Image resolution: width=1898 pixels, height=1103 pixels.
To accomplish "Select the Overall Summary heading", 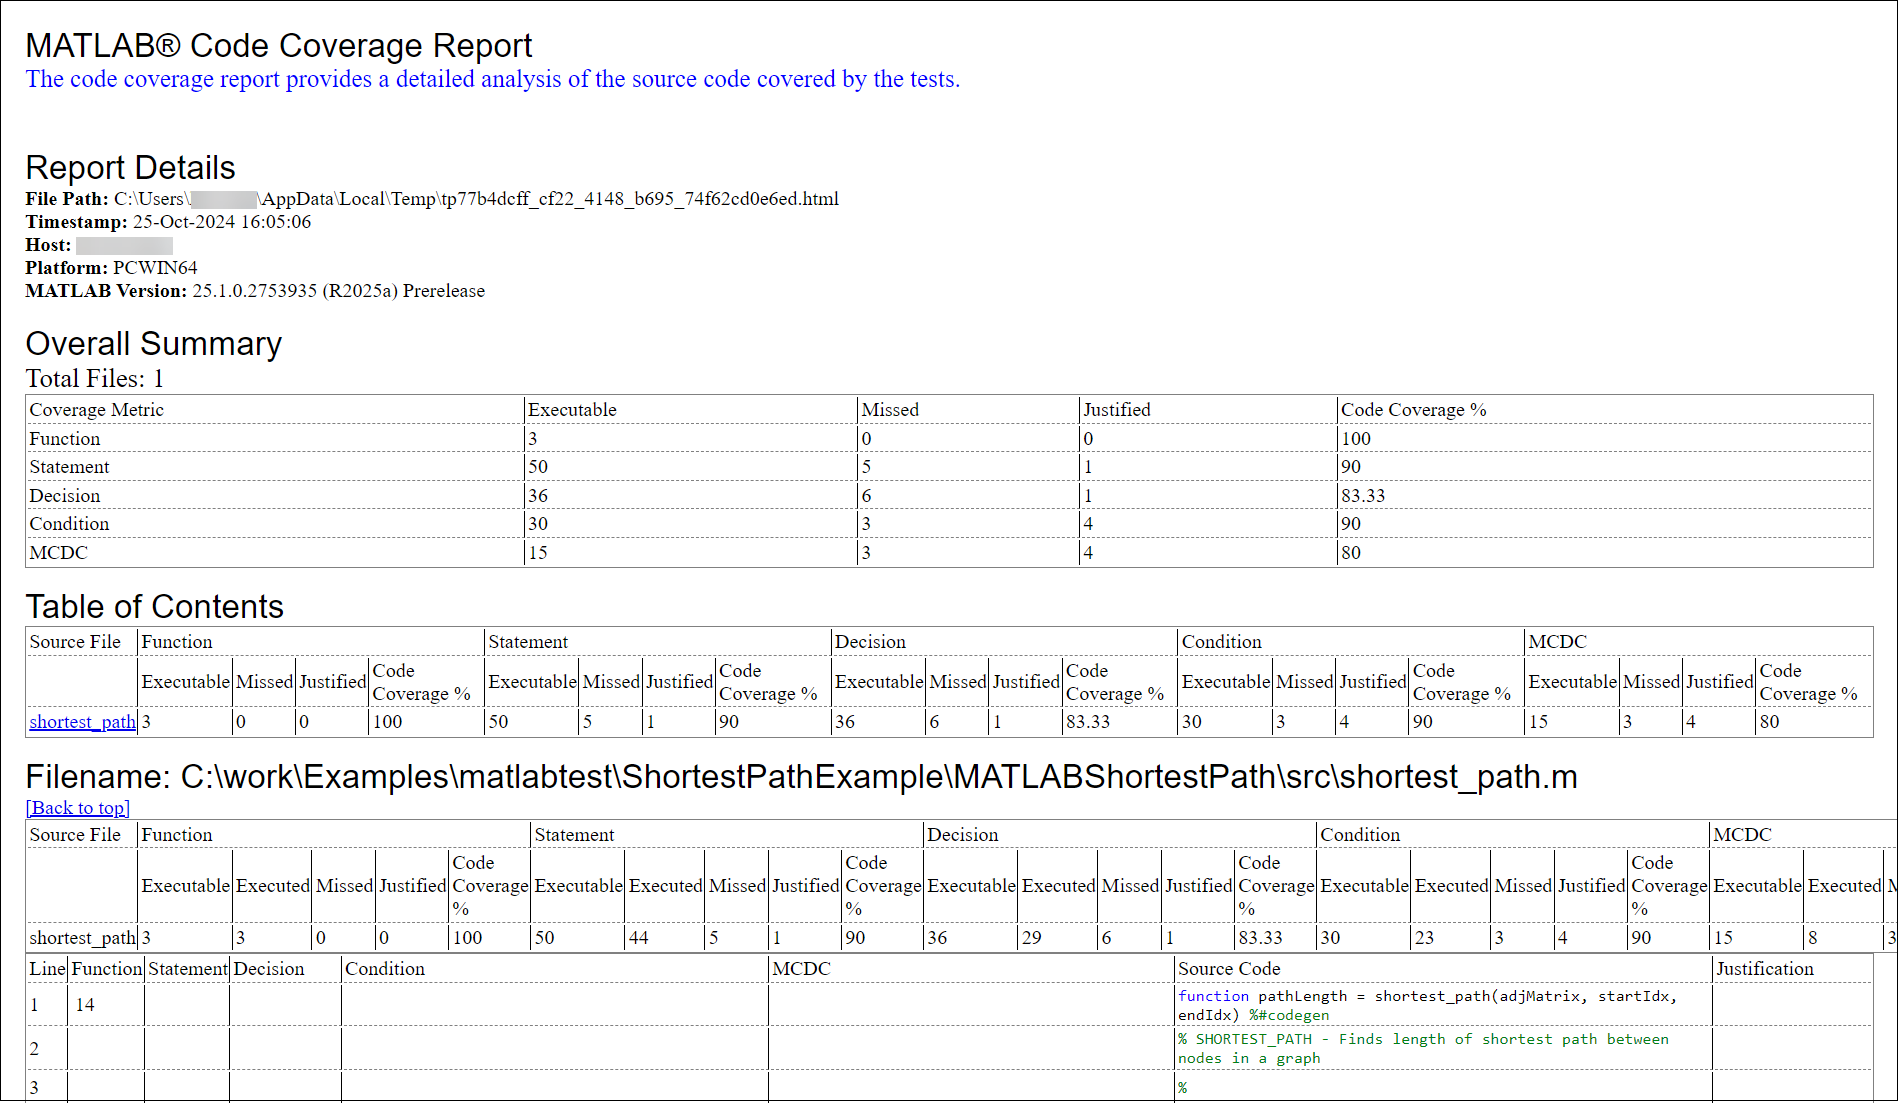I will click(154, 344).
